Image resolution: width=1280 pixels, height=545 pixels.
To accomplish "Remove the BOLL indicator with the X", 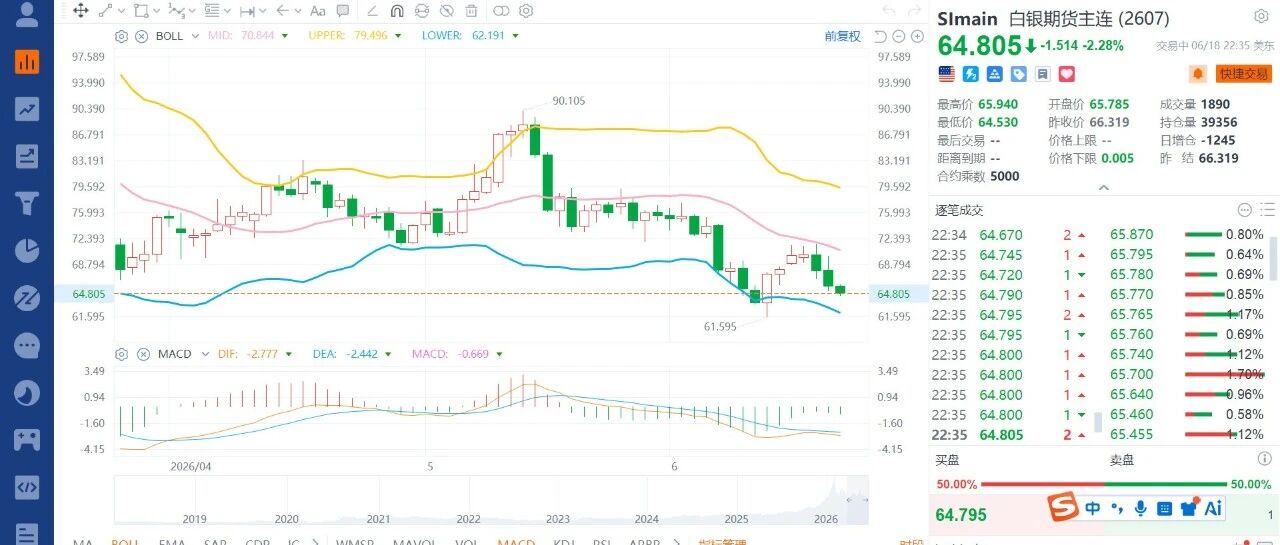I will (141, 36).
